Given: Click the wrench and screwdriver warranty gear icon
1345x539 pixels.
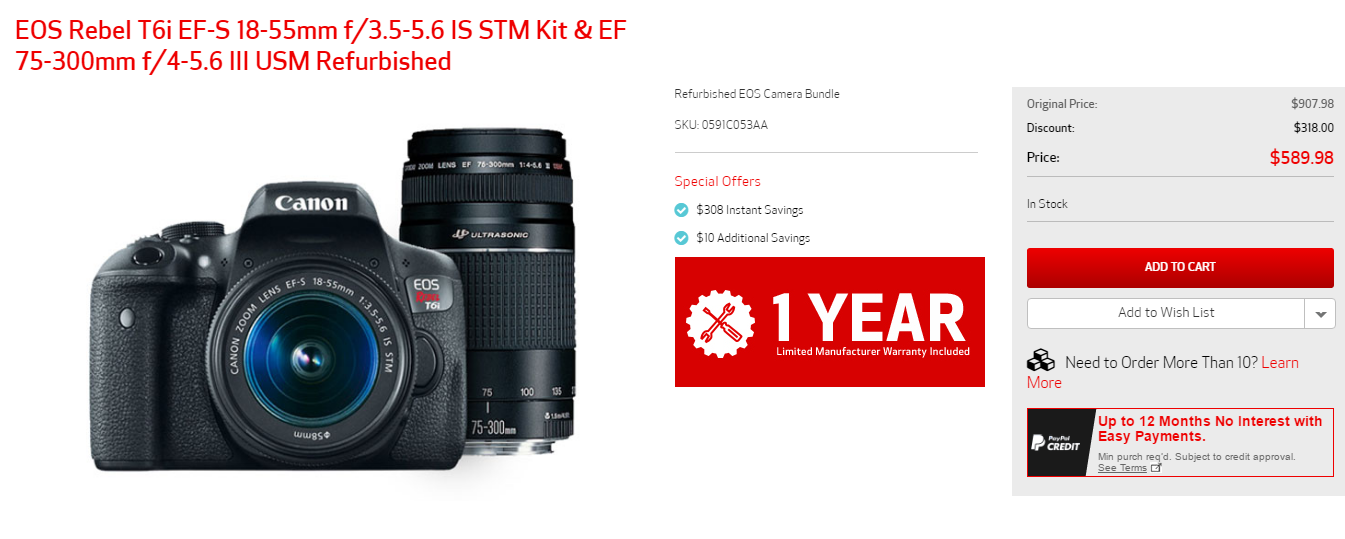Looking at the screenshot, I should (x=720, y=323).
